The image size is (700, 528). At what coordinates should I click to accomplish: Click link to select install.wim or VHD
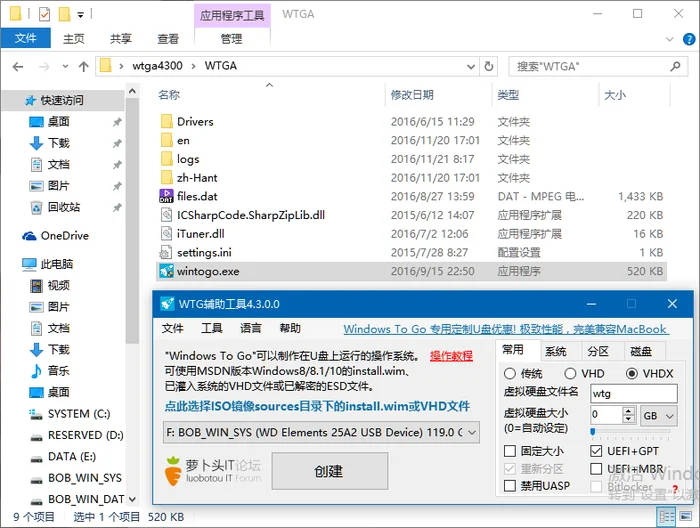click(x=317, y=406)
